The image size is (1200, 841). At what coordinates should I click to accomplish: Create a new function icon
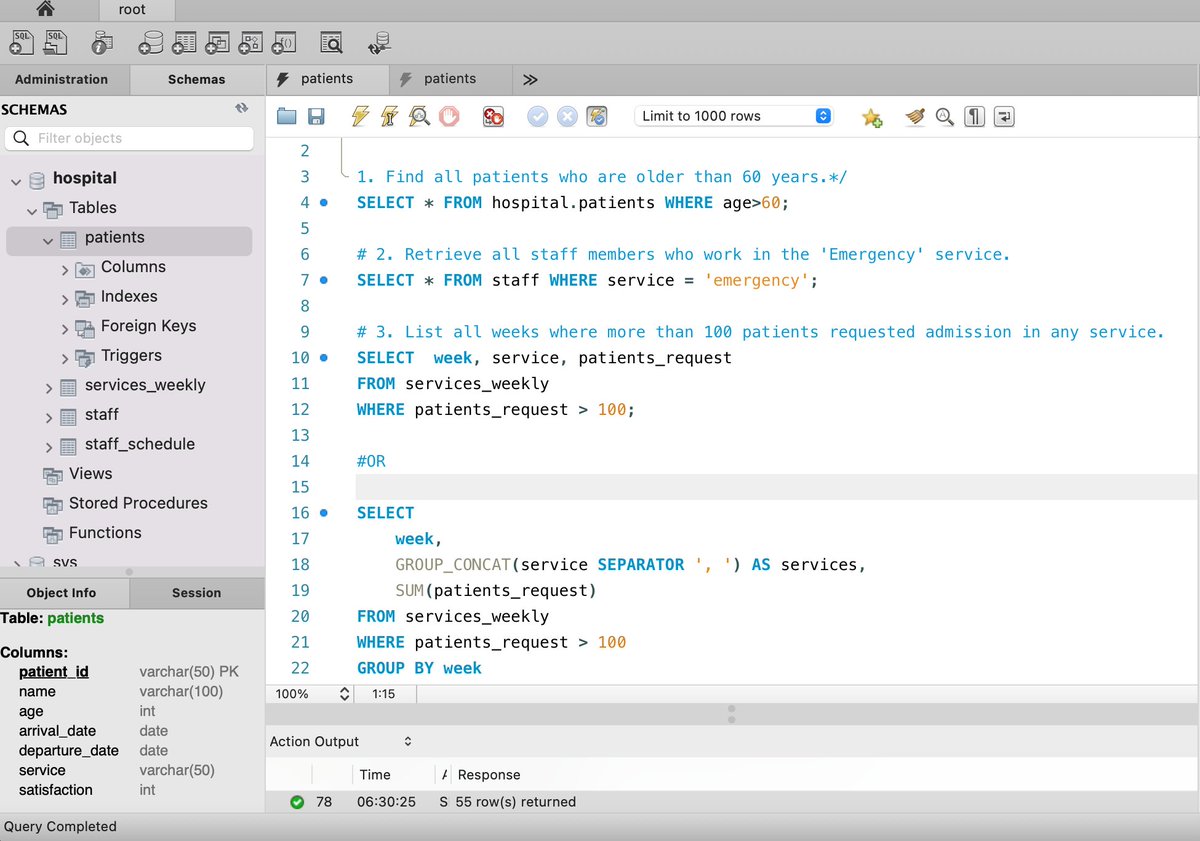(x=284, y=42)
